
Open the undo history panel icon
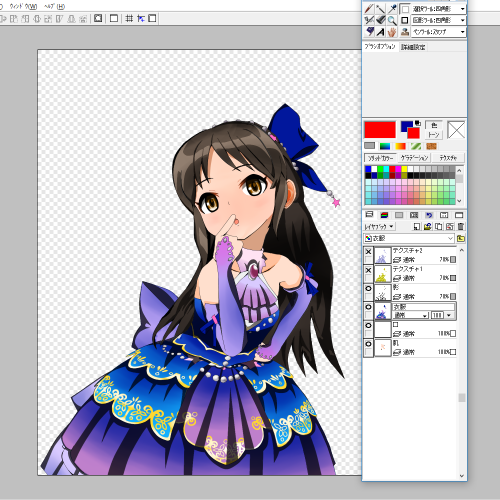click(x=429, y=215)
